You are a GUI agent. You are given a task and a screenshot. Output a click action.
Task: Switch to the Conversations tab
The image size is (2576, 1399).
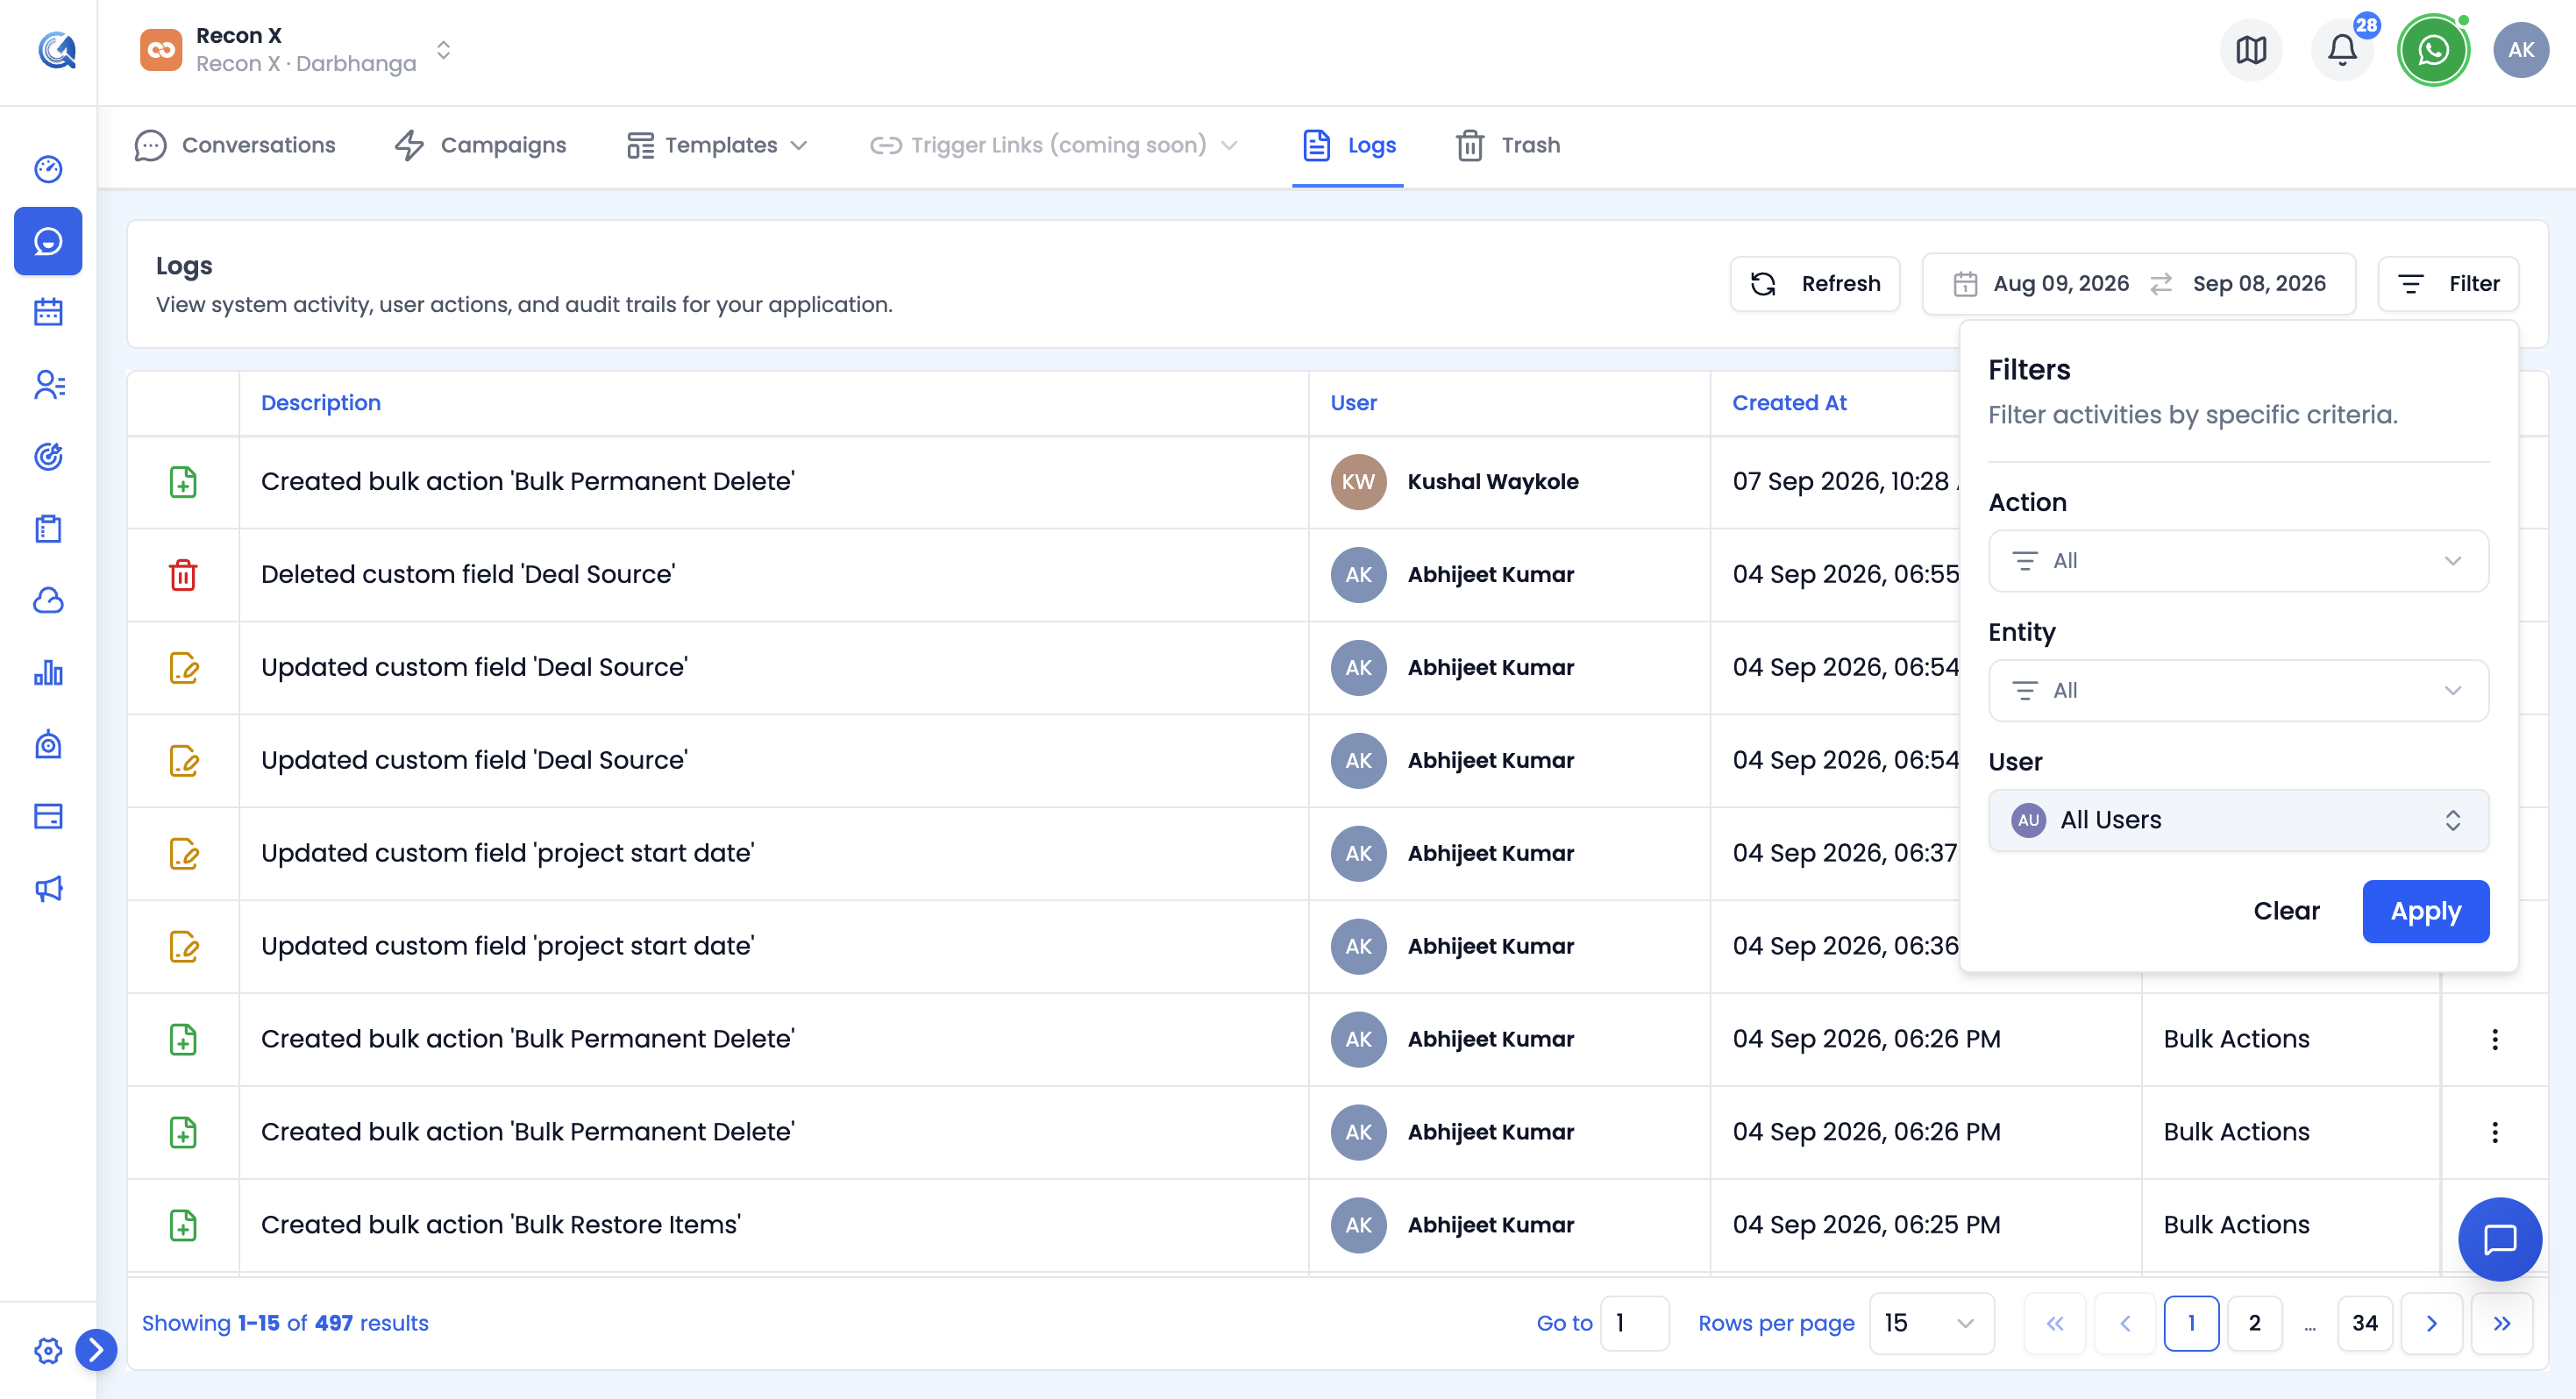pyautogui.click(x=235, y=145)
